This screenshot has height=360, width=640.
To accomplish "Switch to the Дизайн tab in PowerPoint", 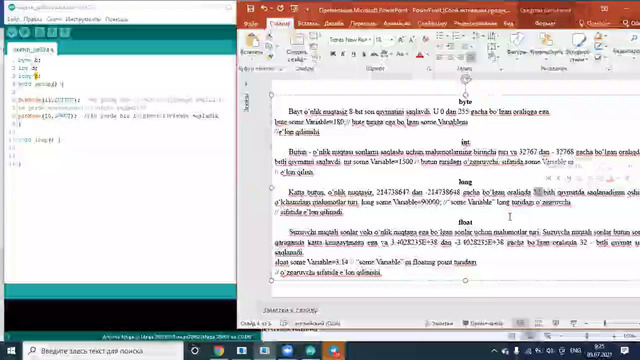I will (x=333, y=23).
